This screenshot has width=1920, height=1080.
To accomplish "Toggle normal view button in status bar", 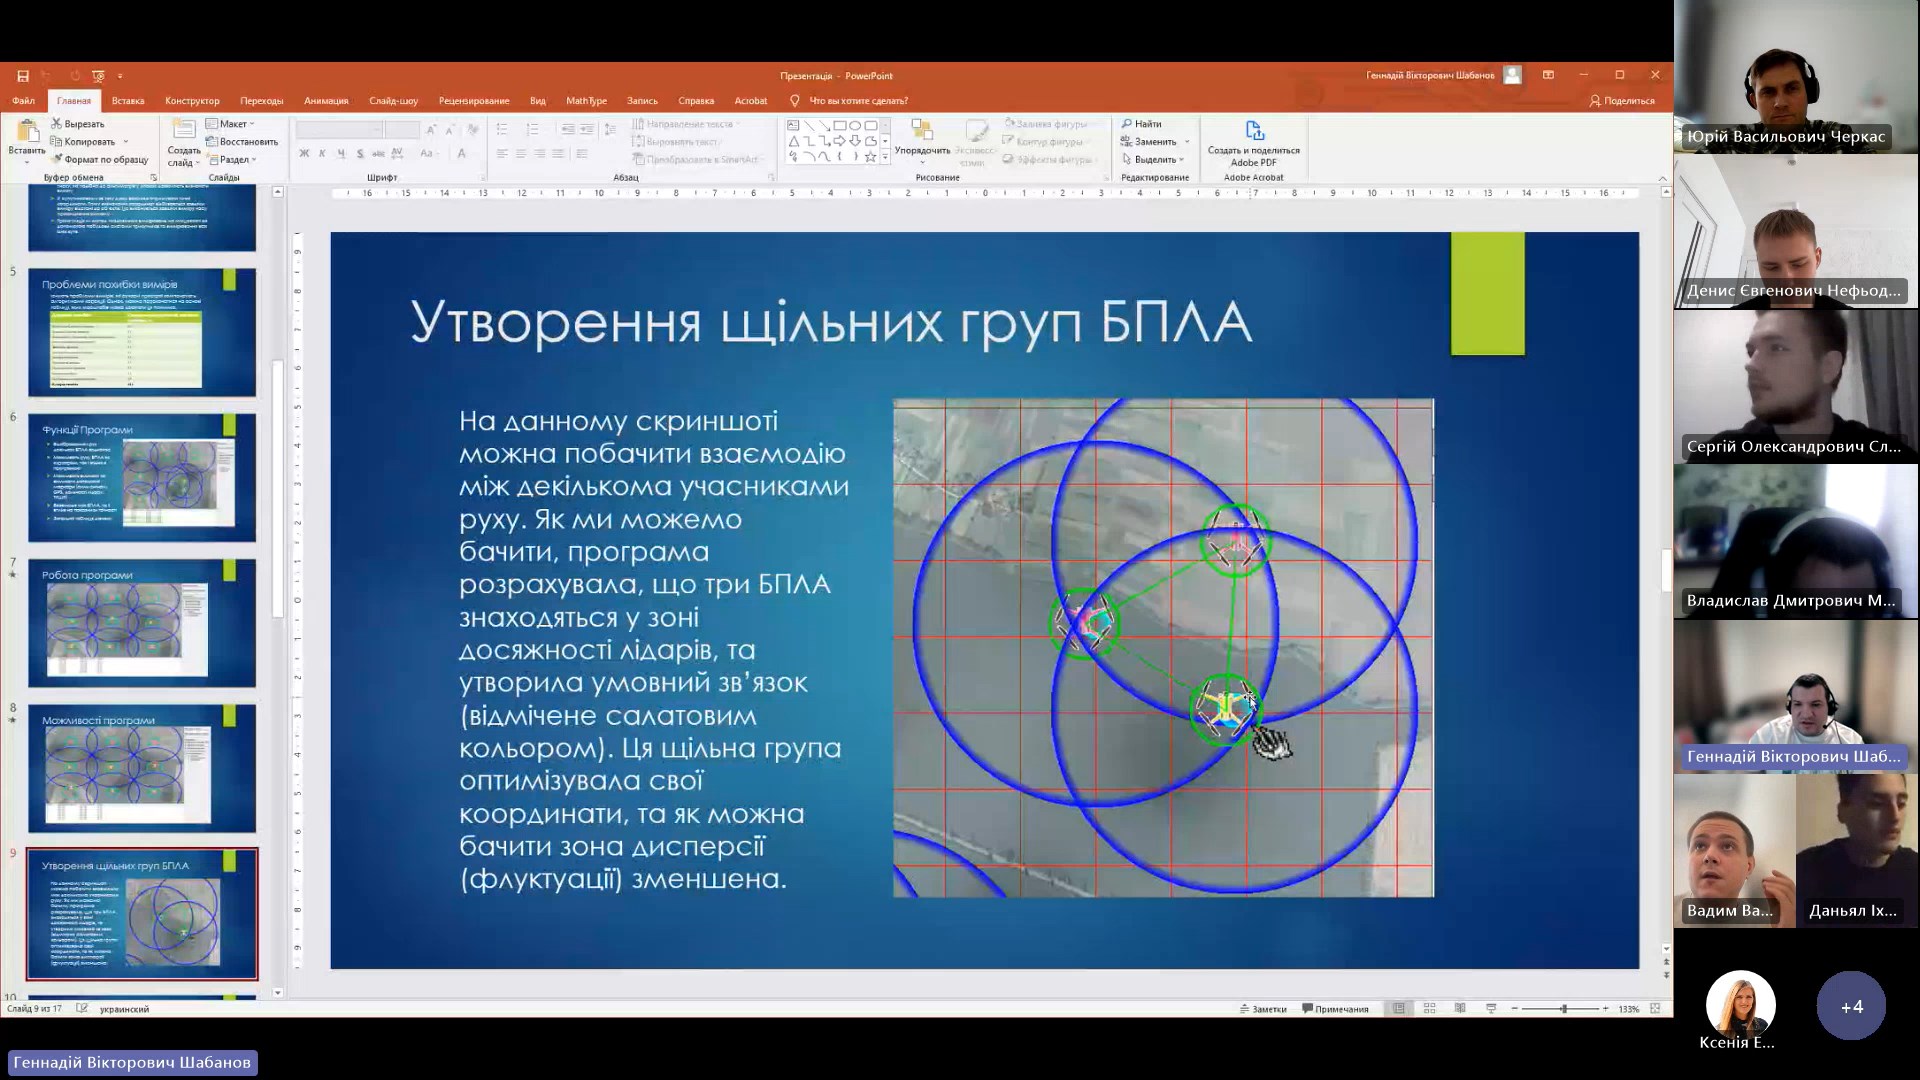I will (x=1398, y=1009).
